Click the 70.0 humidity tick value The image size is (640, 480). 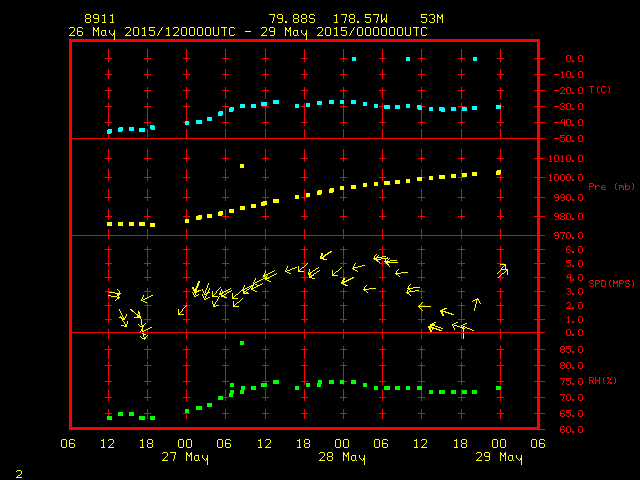click(571, 398)
